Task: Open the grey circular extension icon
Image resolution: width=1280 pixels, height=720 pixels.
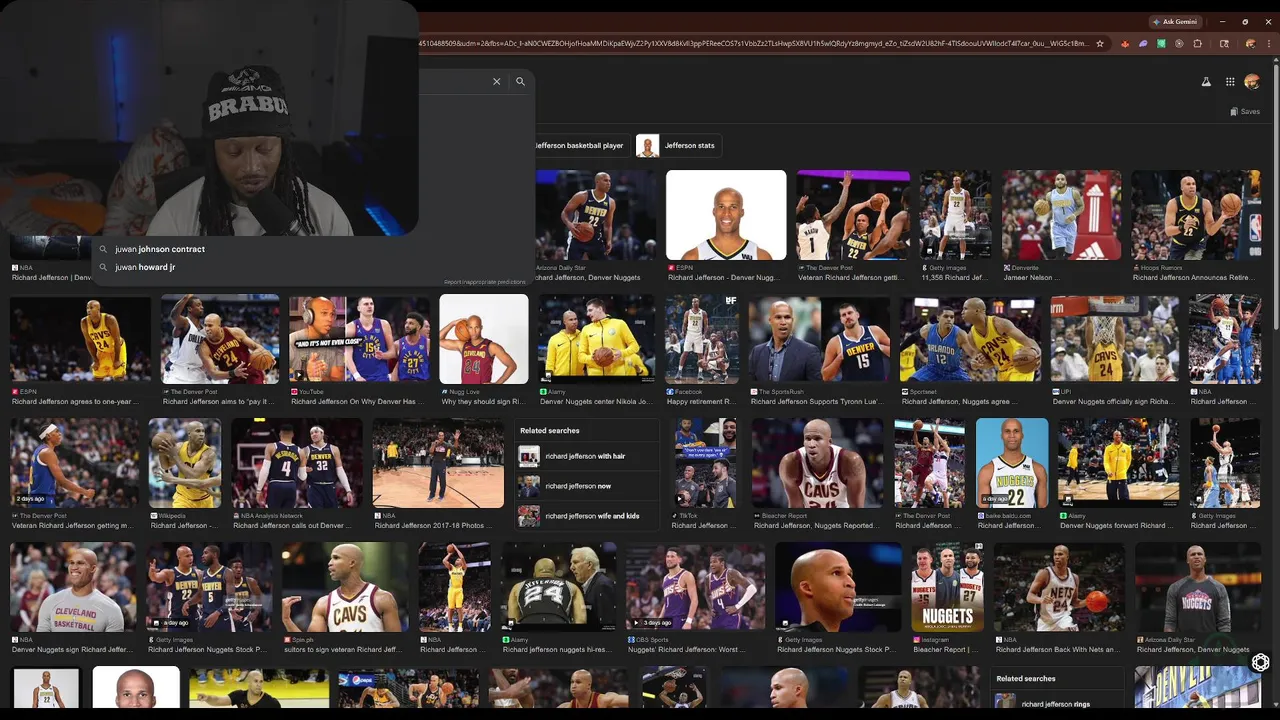Action: (1179, 44)
